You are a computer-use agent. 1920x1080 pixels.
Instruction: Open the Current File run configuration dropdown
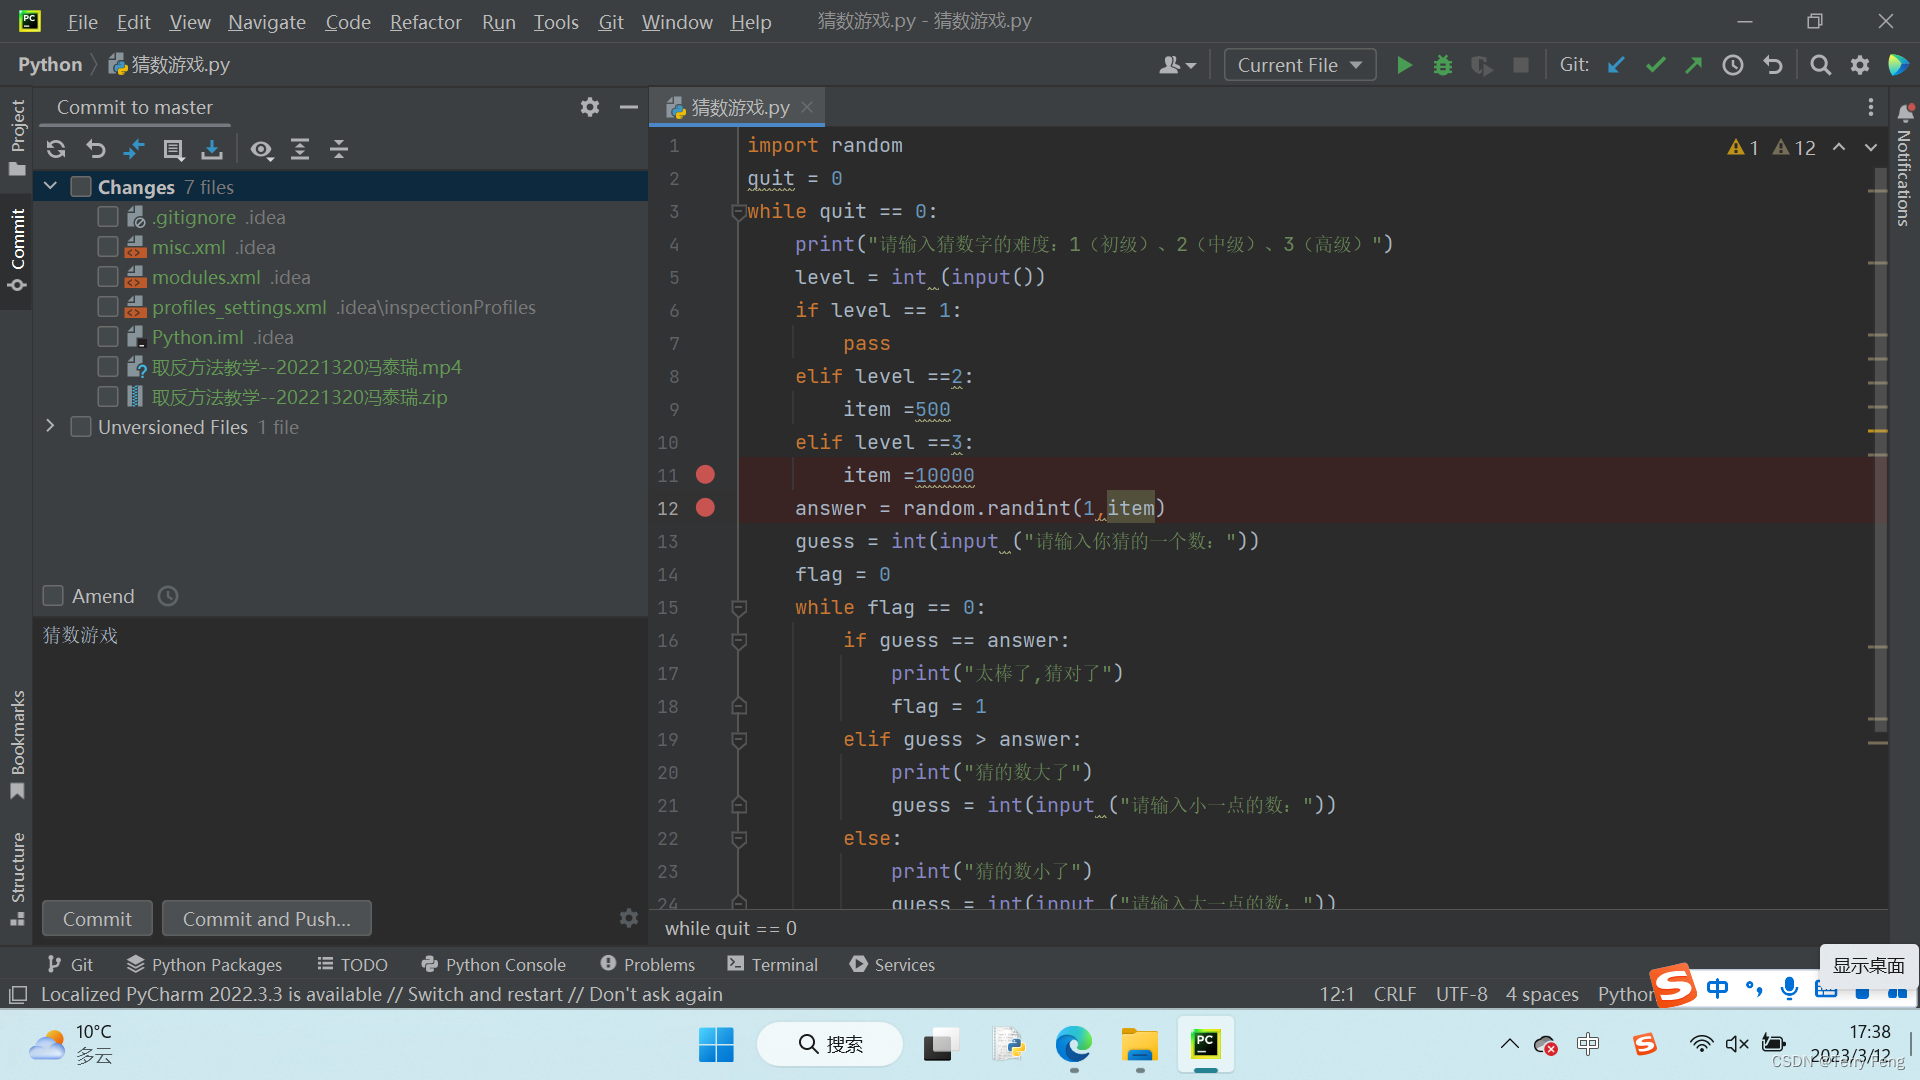[x=1300, y=65]
